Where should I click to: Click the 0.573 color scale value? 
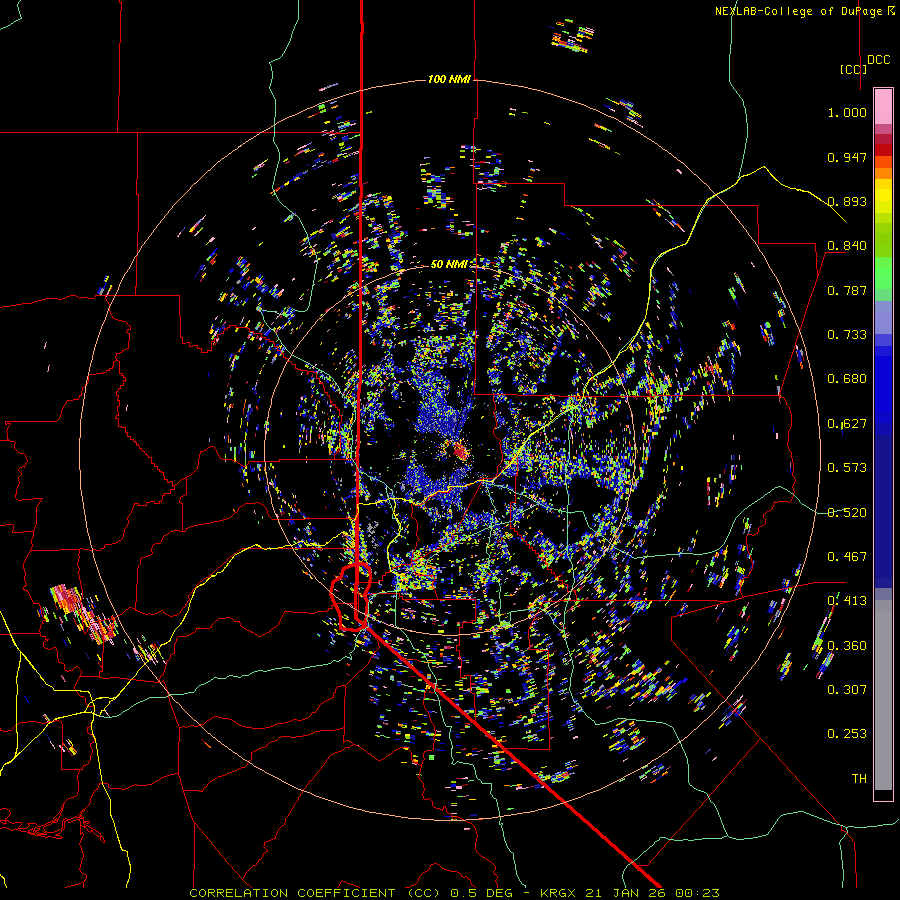(847, 467)
